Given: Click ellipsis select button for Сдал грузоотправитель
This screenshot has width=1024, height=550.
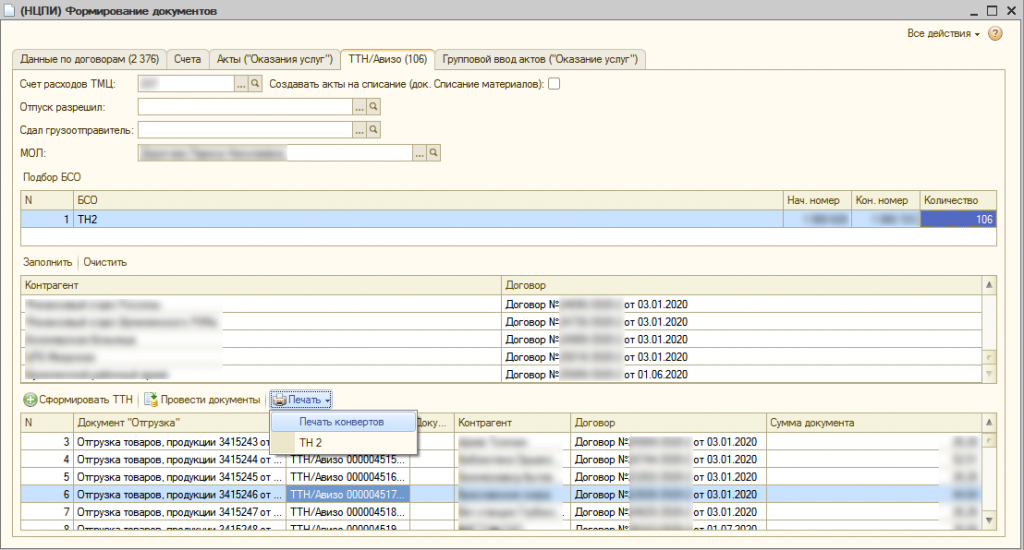Looking at the screenshot, I should point(359,129).
